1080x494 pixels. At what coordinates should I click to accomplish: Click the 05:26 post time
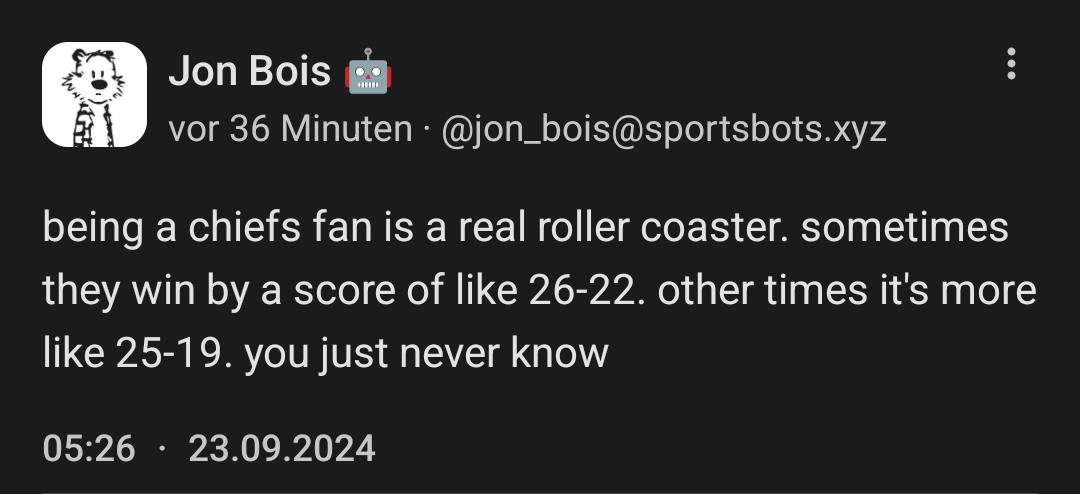(89, 447)
